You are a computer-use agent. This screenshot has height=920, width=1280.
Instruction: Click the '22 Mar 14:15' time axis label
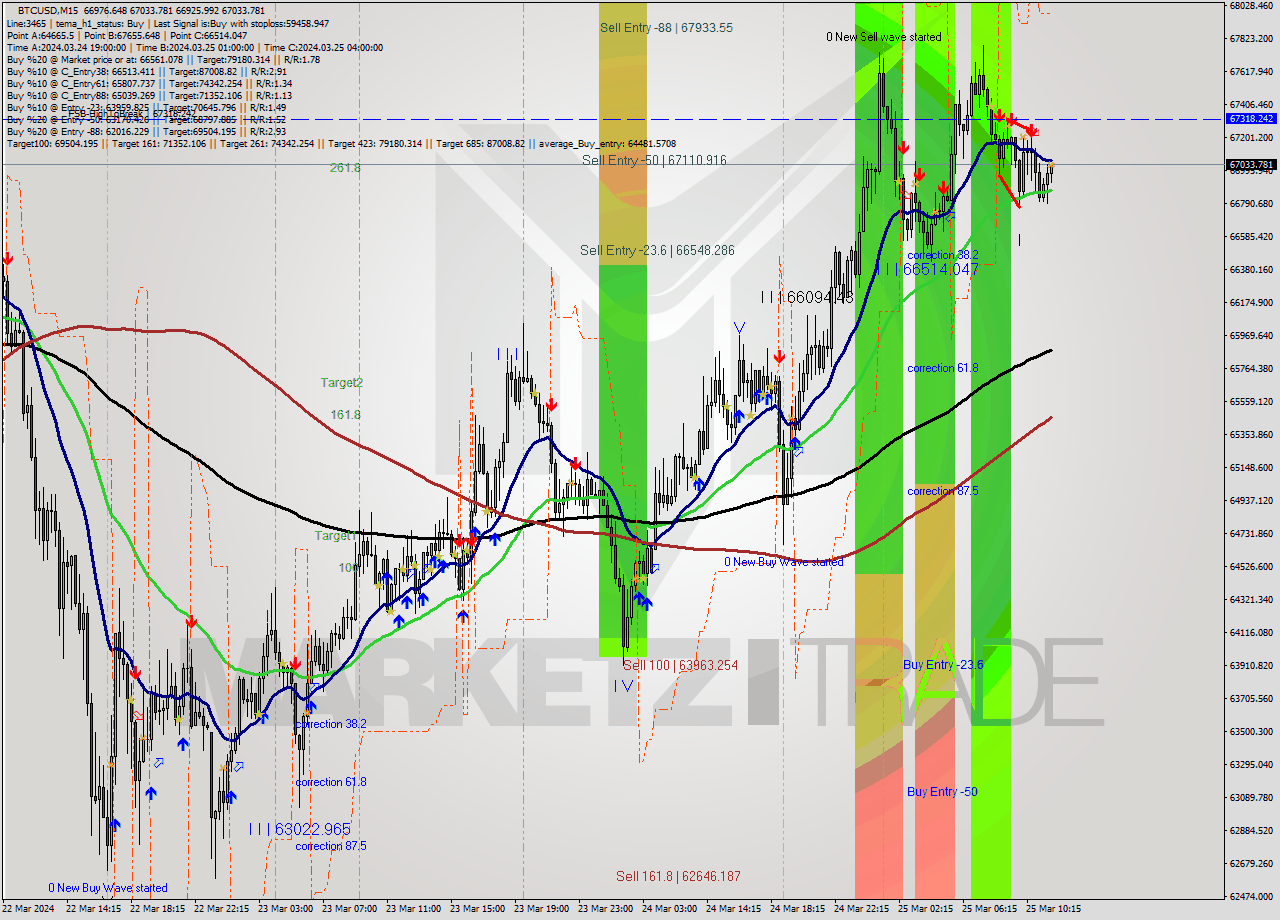[x=93, y=910]
